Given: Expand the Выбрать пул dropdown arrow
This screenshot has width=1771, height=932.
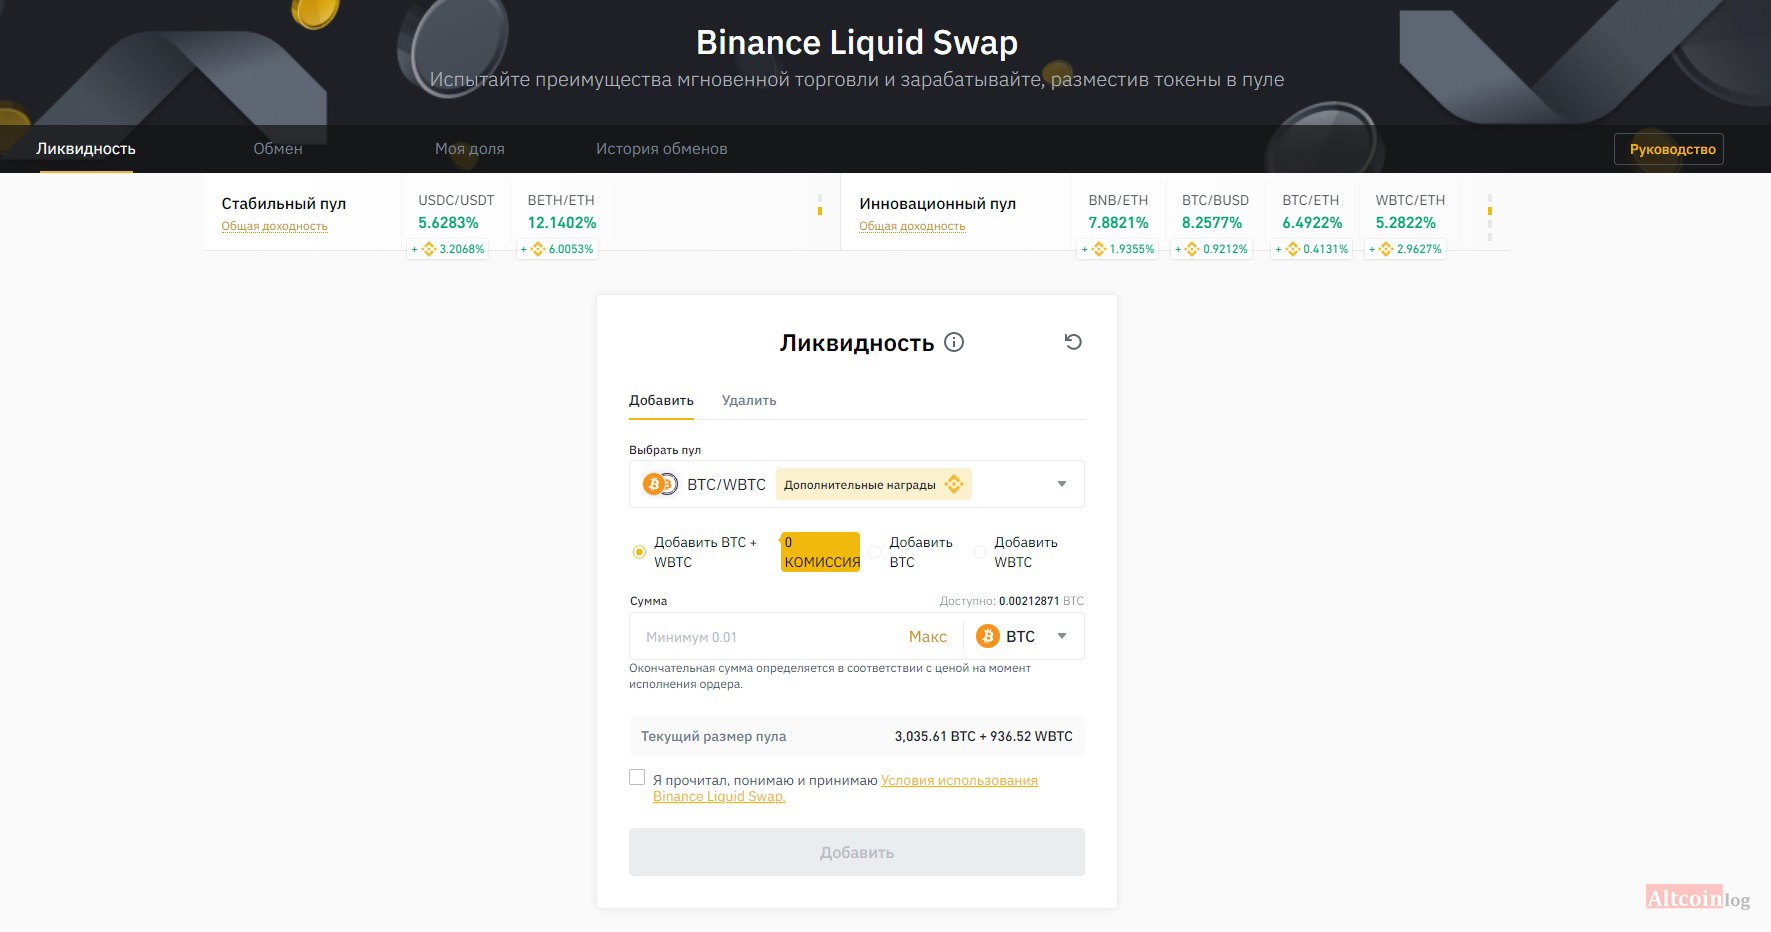Looking at the screenshot, I should point(1062,485).
